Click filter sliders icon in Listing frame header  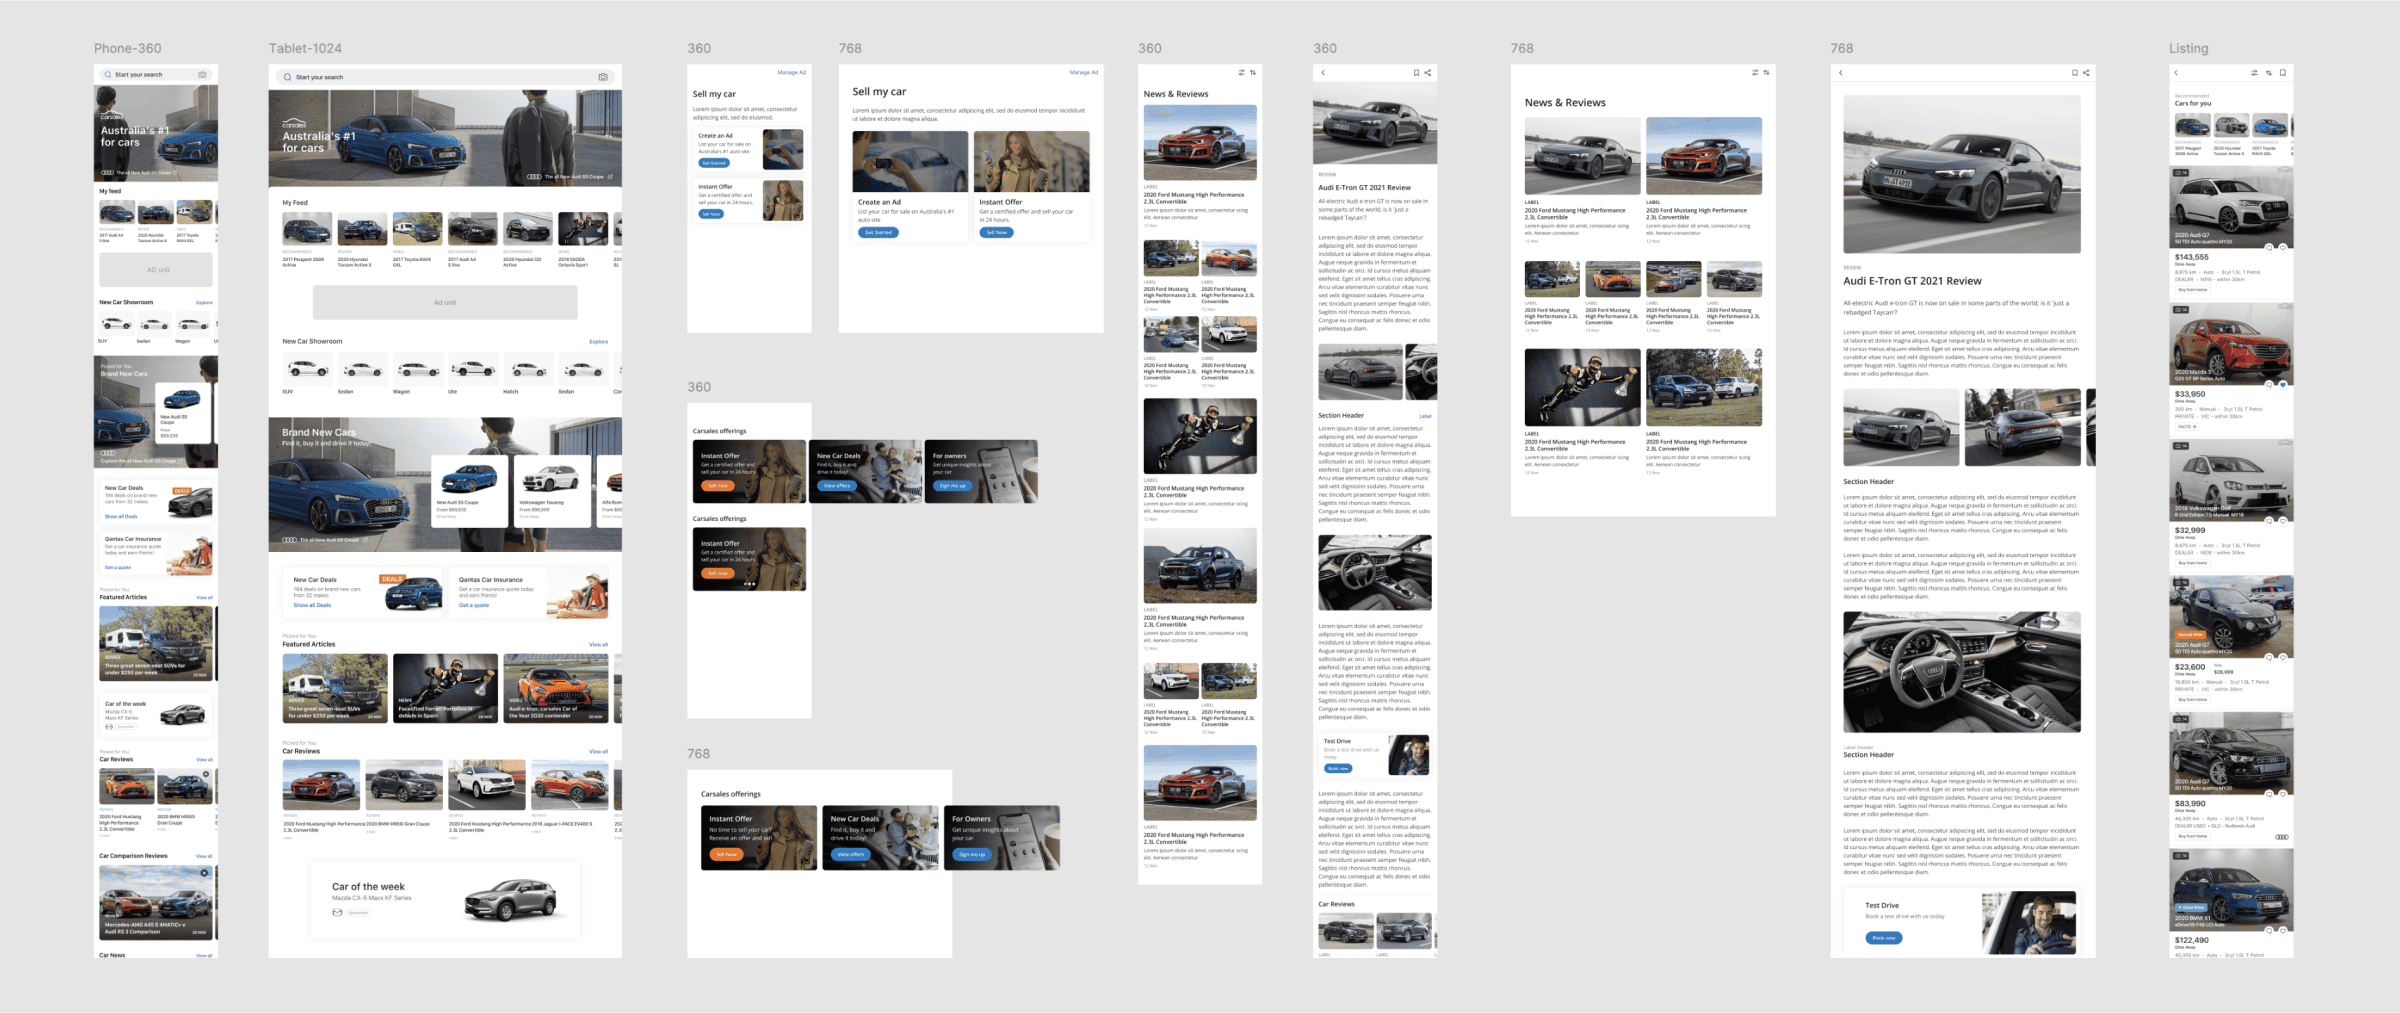[x=2254, y=73]
